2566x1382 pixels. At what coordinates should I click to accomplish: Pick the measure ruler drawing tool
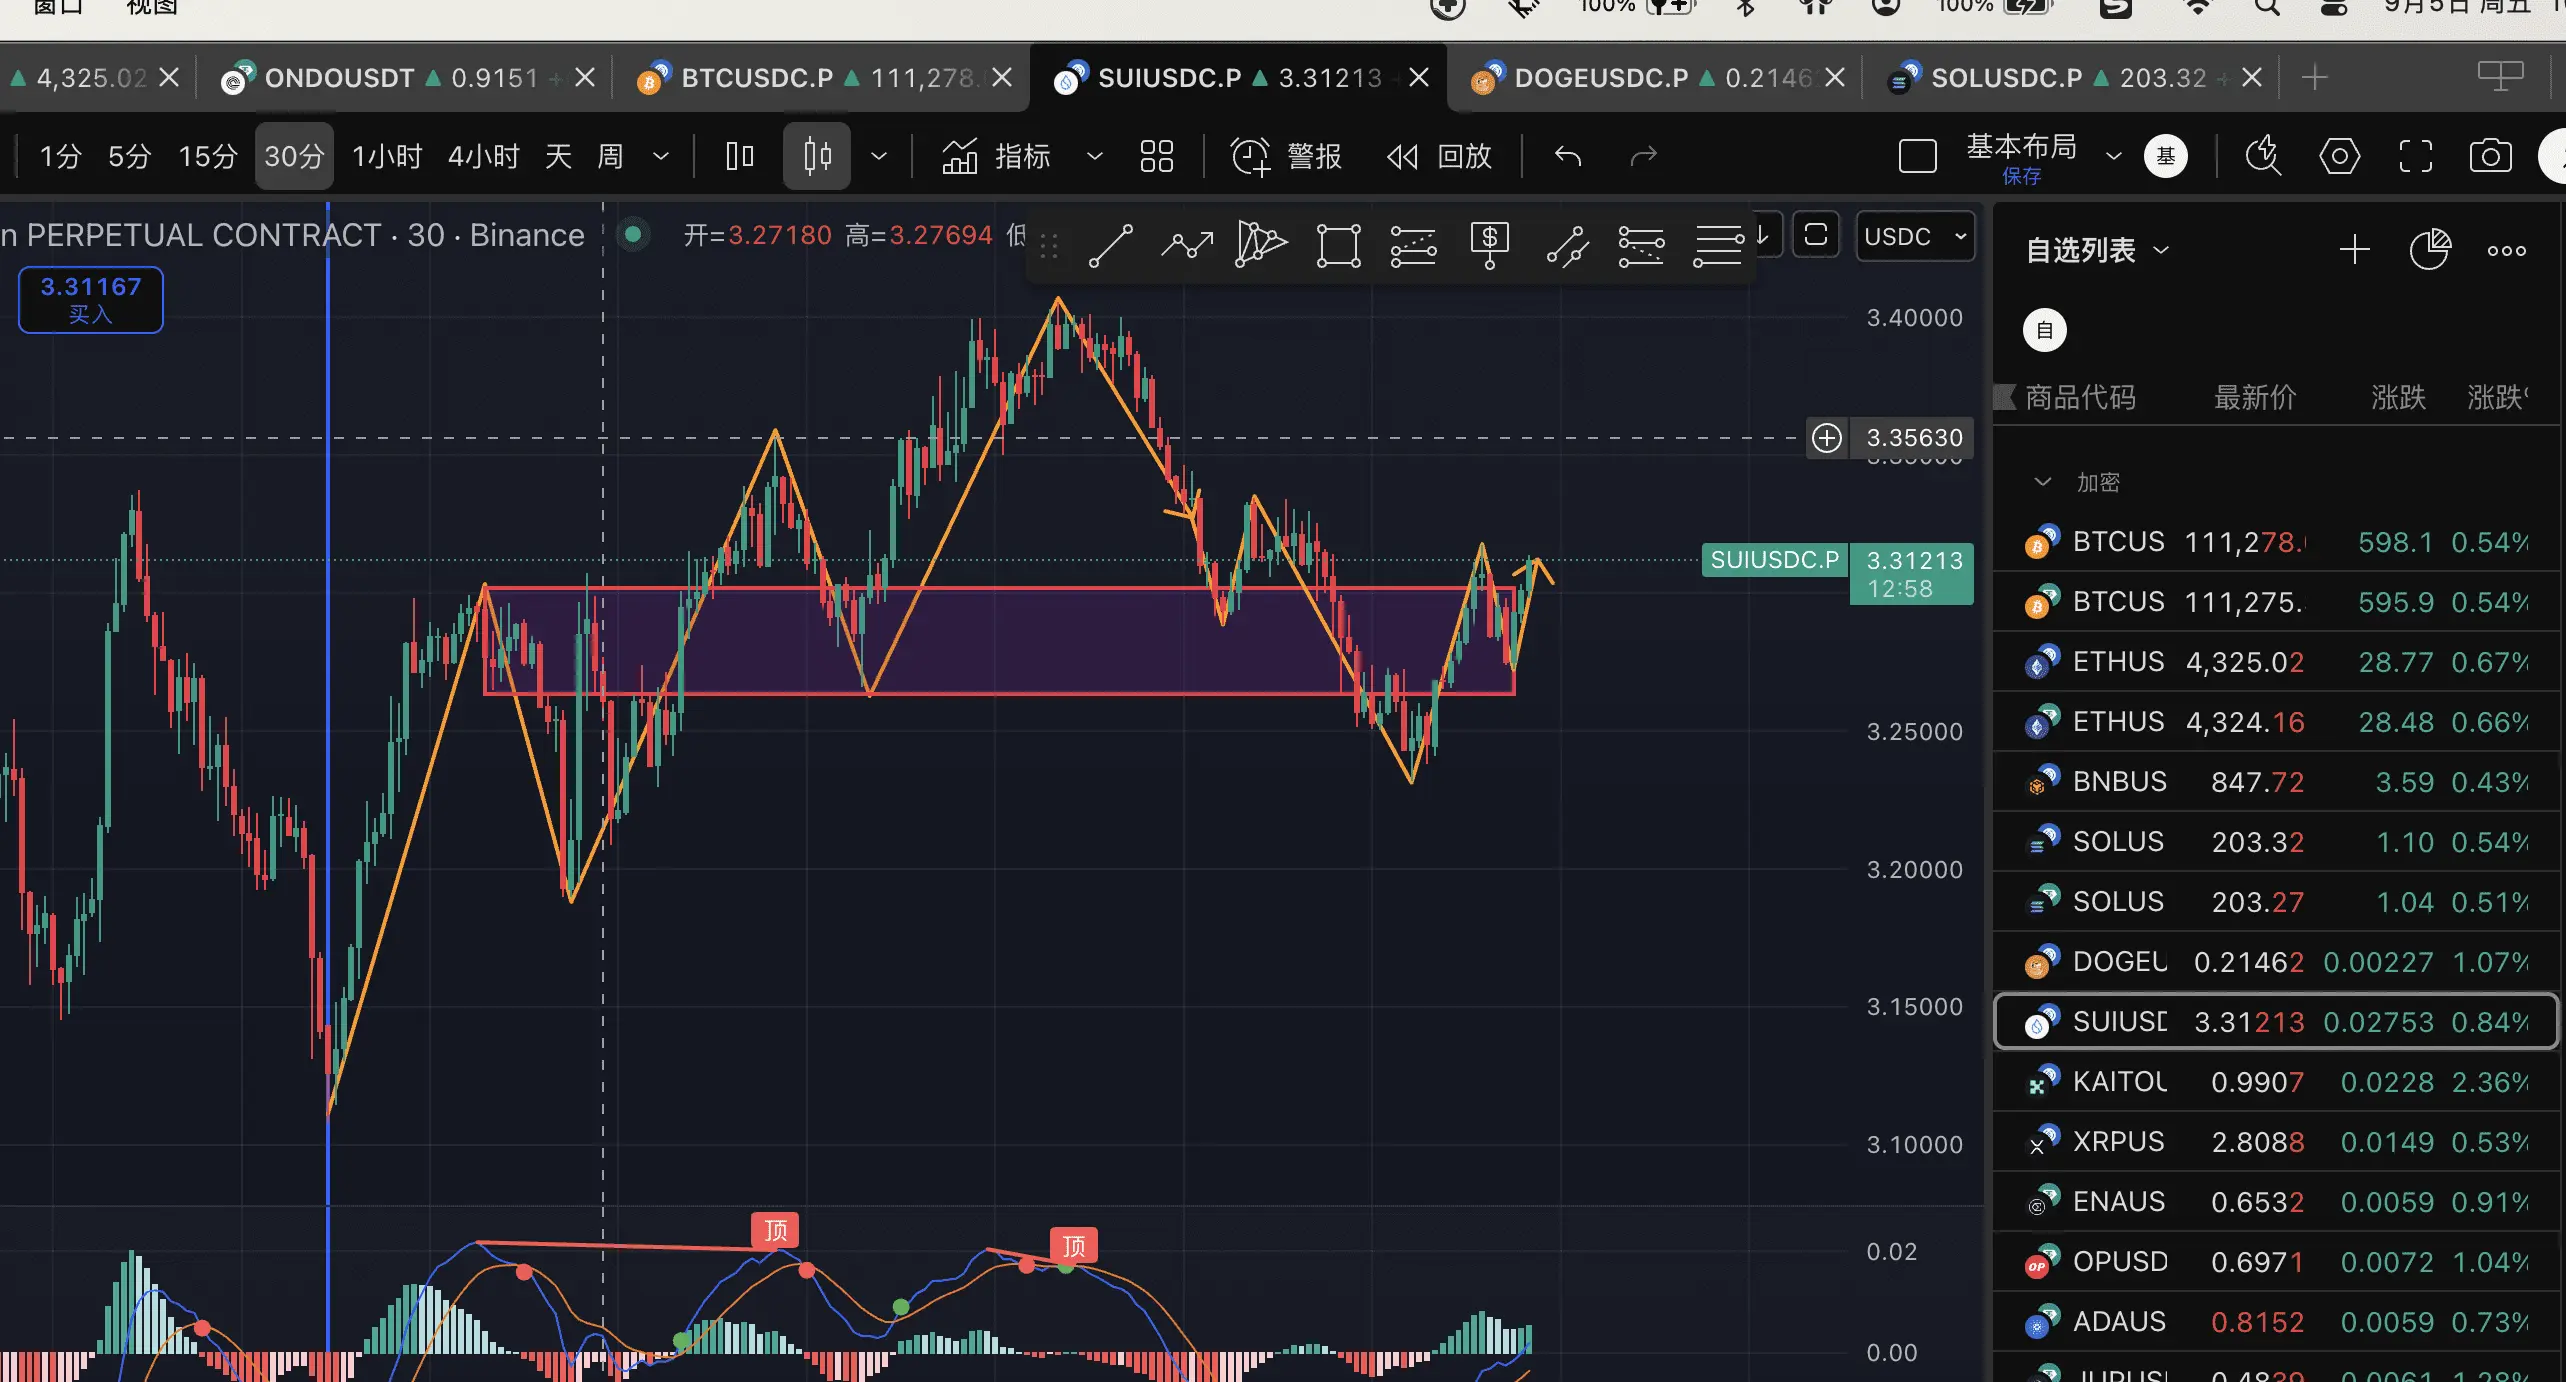coord(1567,245)
